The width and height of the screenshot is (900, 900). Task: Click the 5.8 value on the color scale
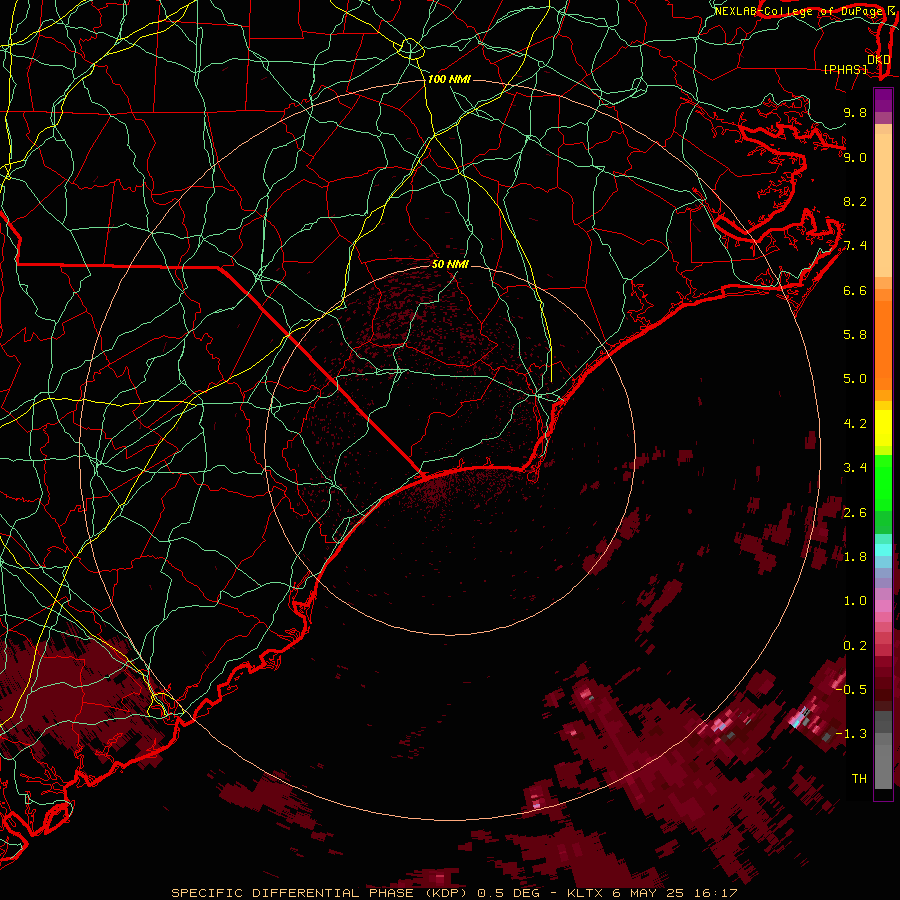(x=855, y=335)
